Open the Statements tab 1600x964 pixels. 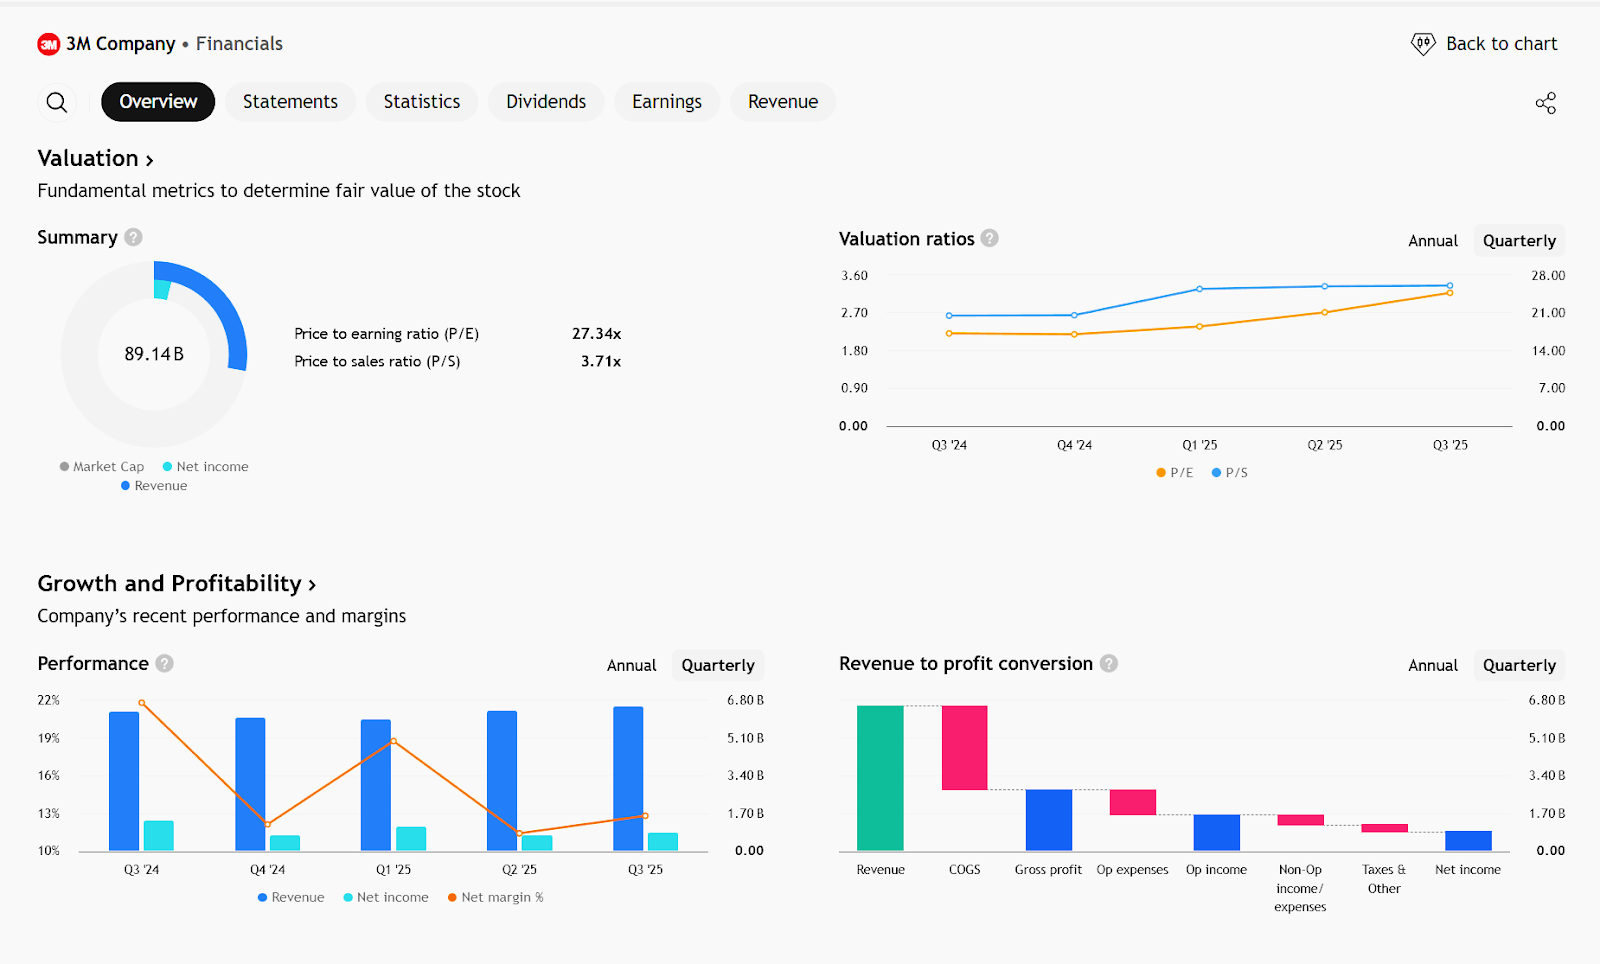[x=290, y=102]
